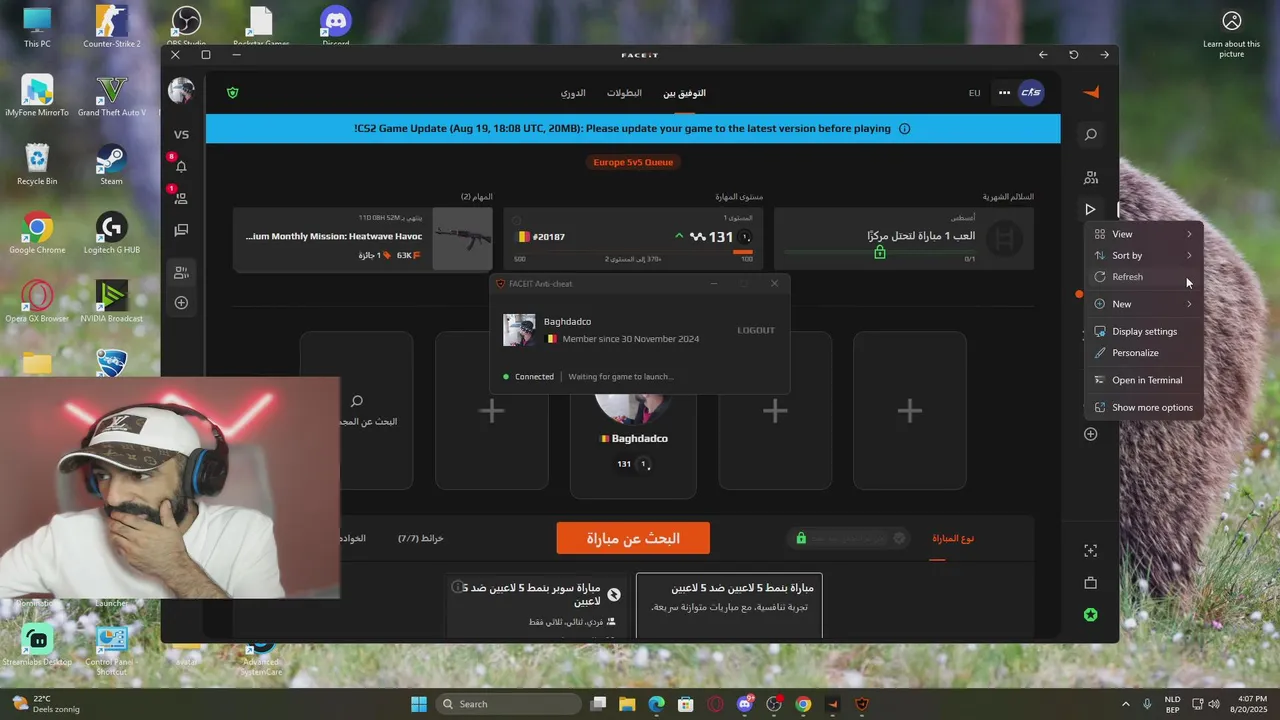Open the profile avatar in the FACEIT top-left
This screenshot has height=720, width=1280.
(181, 91)
